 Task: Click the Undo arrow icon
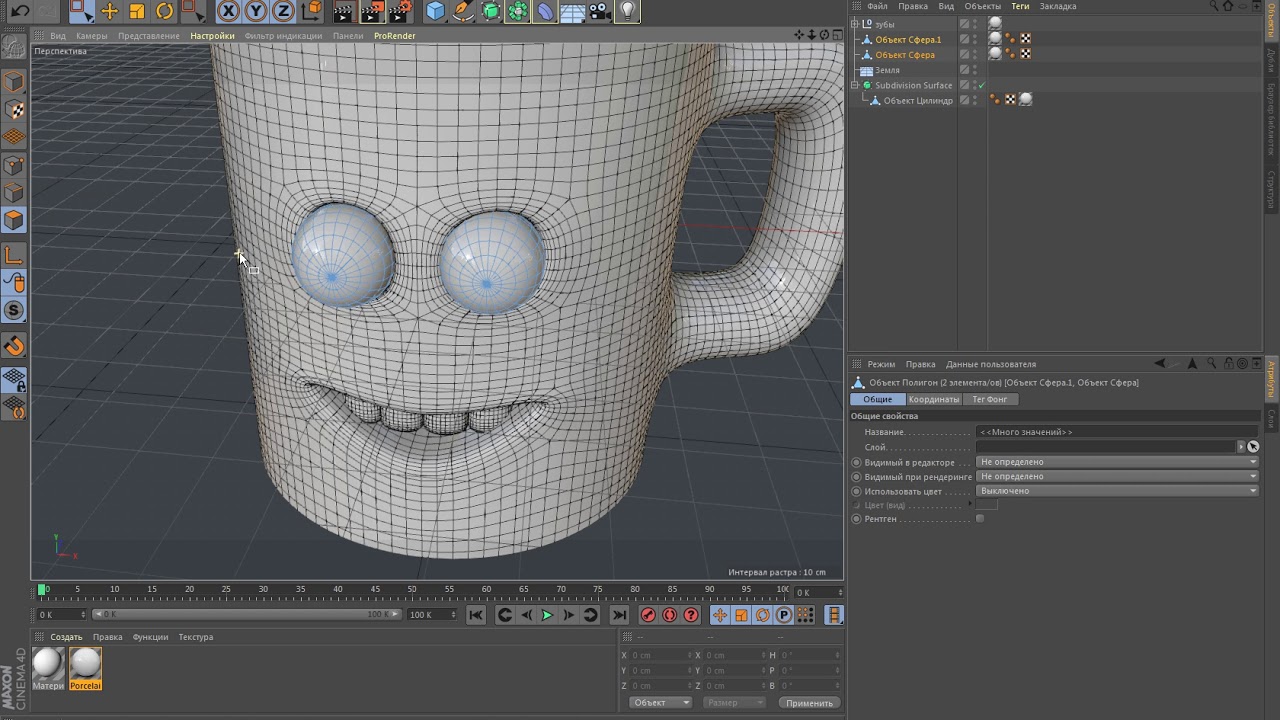click(19, 11)
